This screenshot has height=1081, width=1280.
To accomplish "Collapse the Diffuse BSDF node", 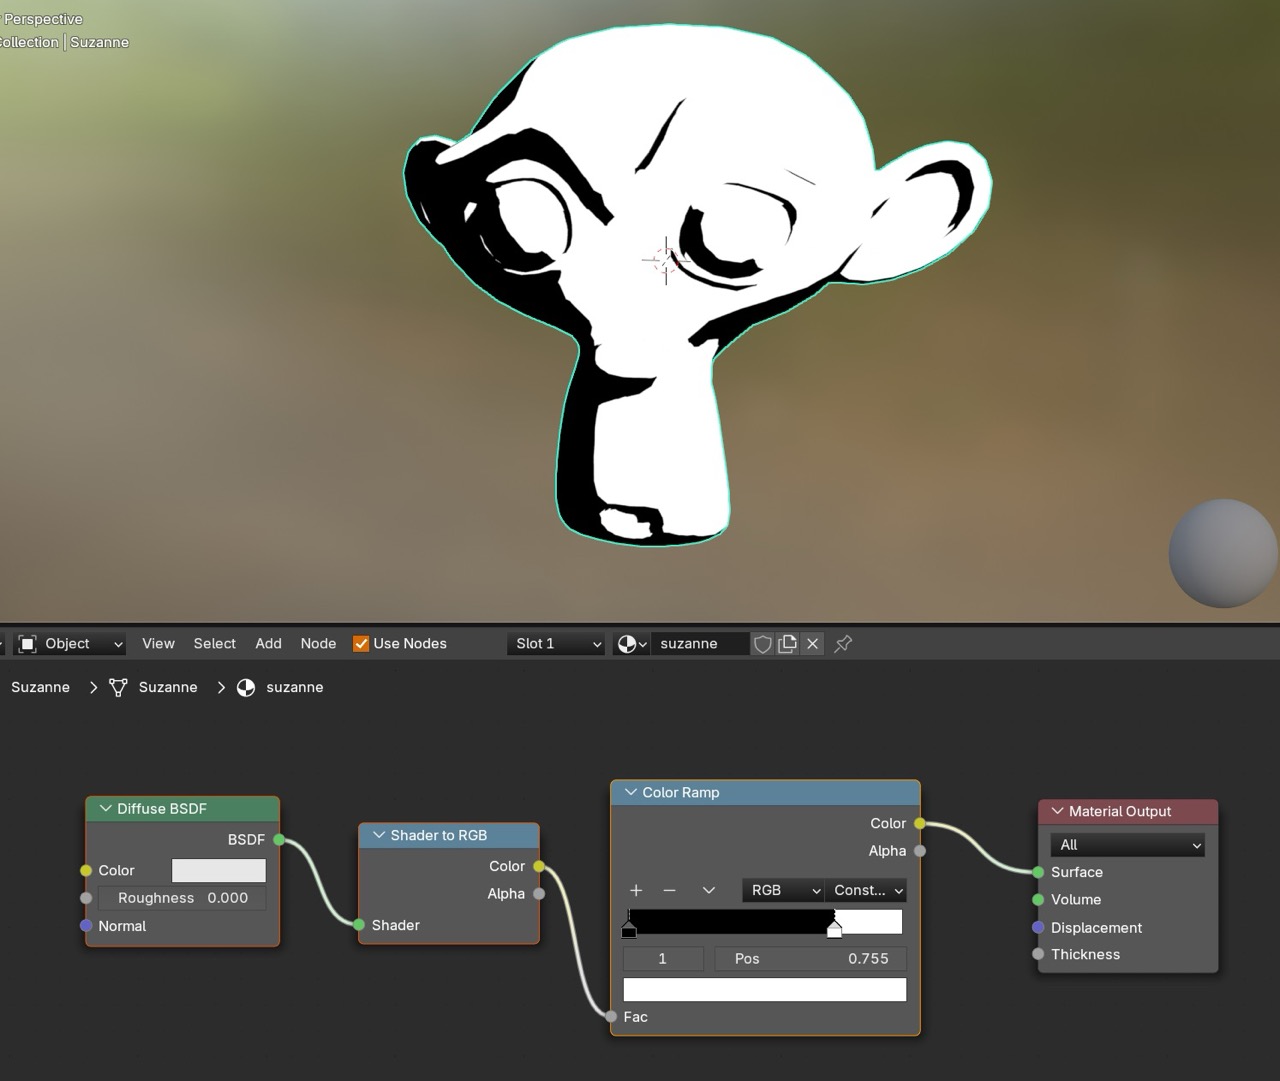I will point(106,809).
